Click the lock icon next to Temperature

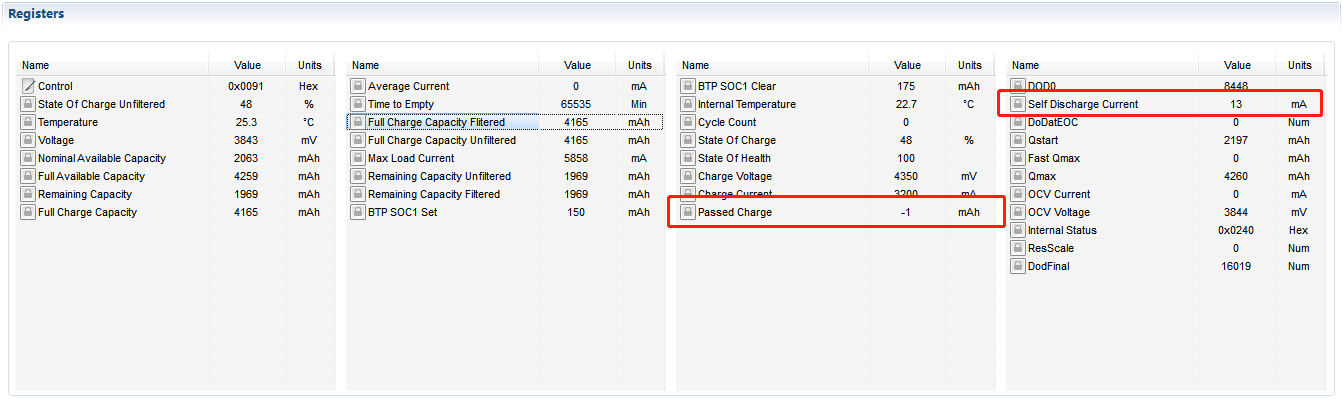point(28,122)
